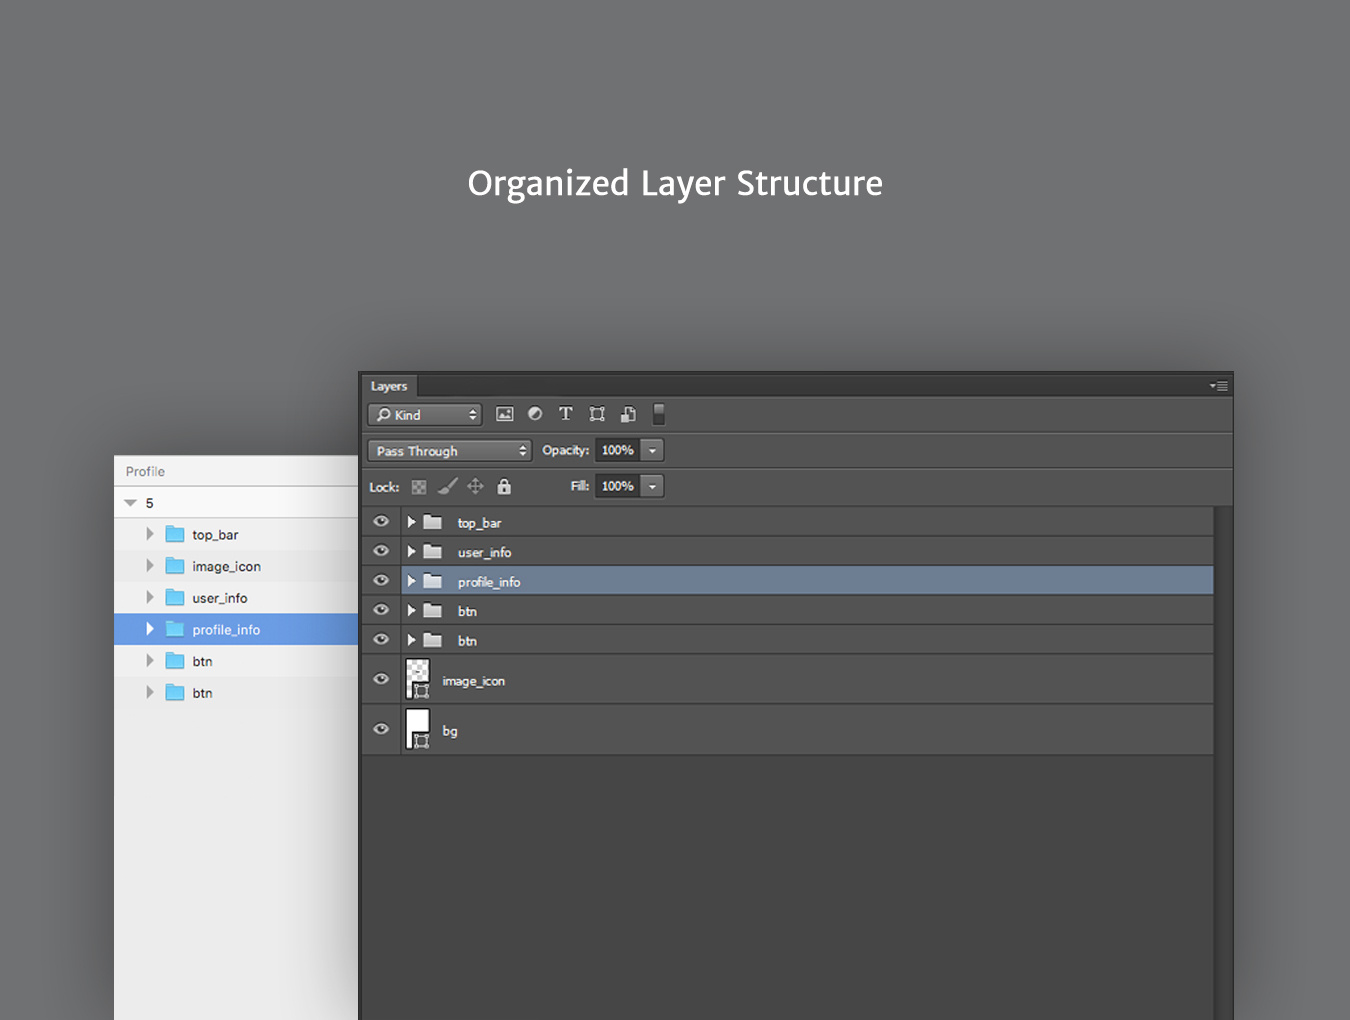1350x1020 pixels.
Task: Click the lock all padlock icon
Action: pyautogui.click(x=504, y=487)
